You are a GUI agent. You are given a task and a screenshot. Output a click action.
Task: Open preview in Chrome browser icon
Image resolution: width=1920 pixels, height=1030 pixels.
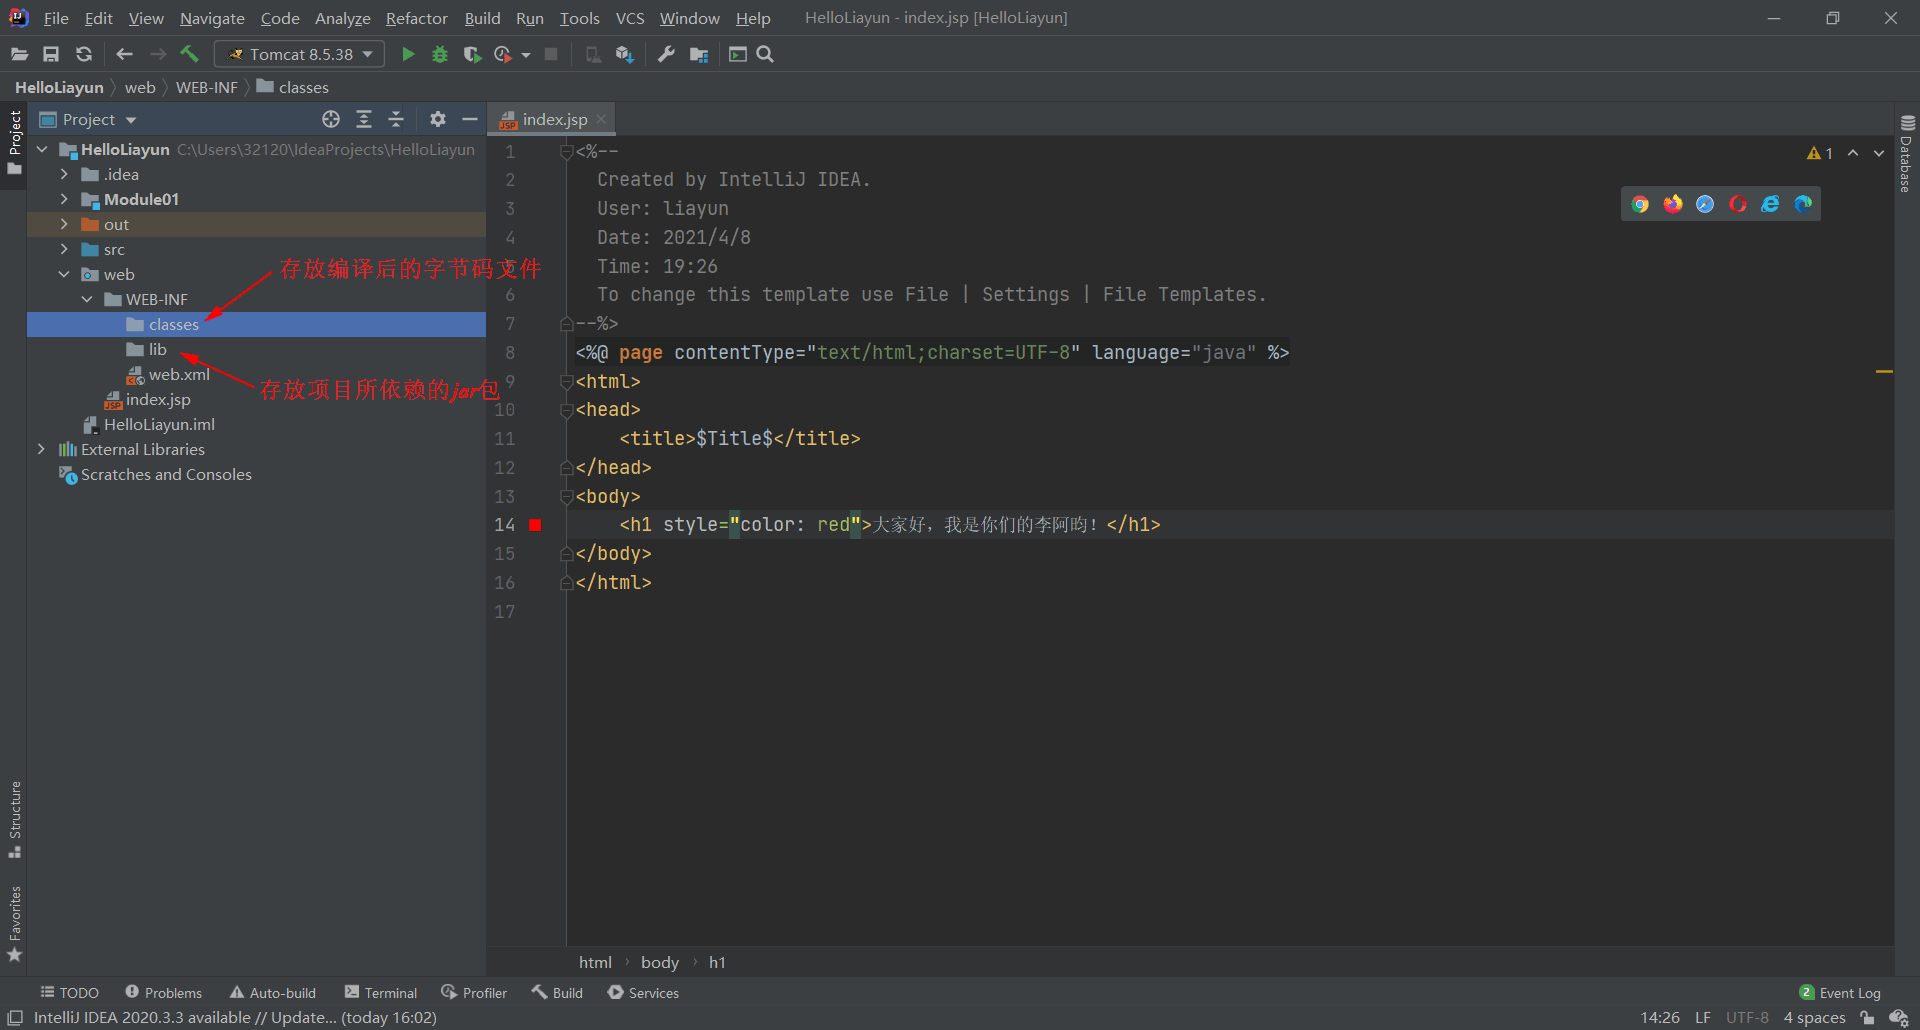tap(1640, 204)
